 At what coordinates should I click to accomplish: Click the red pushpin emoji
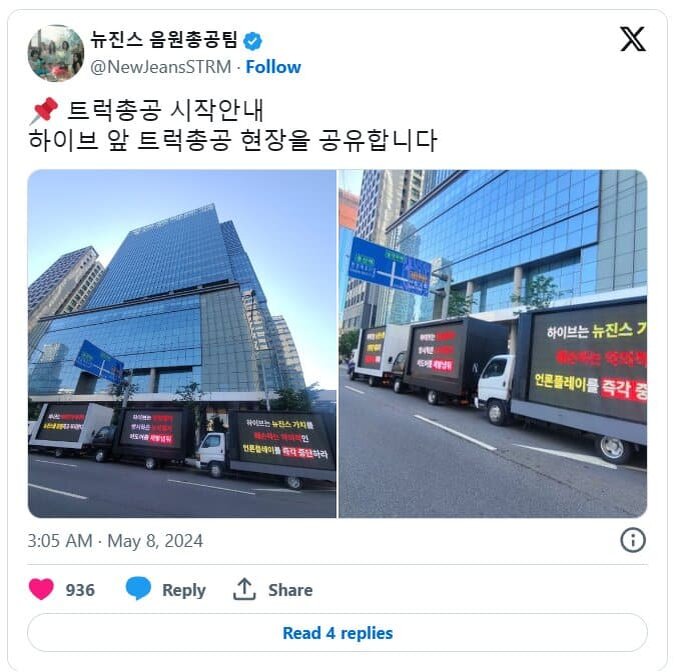tap(44, 111)
